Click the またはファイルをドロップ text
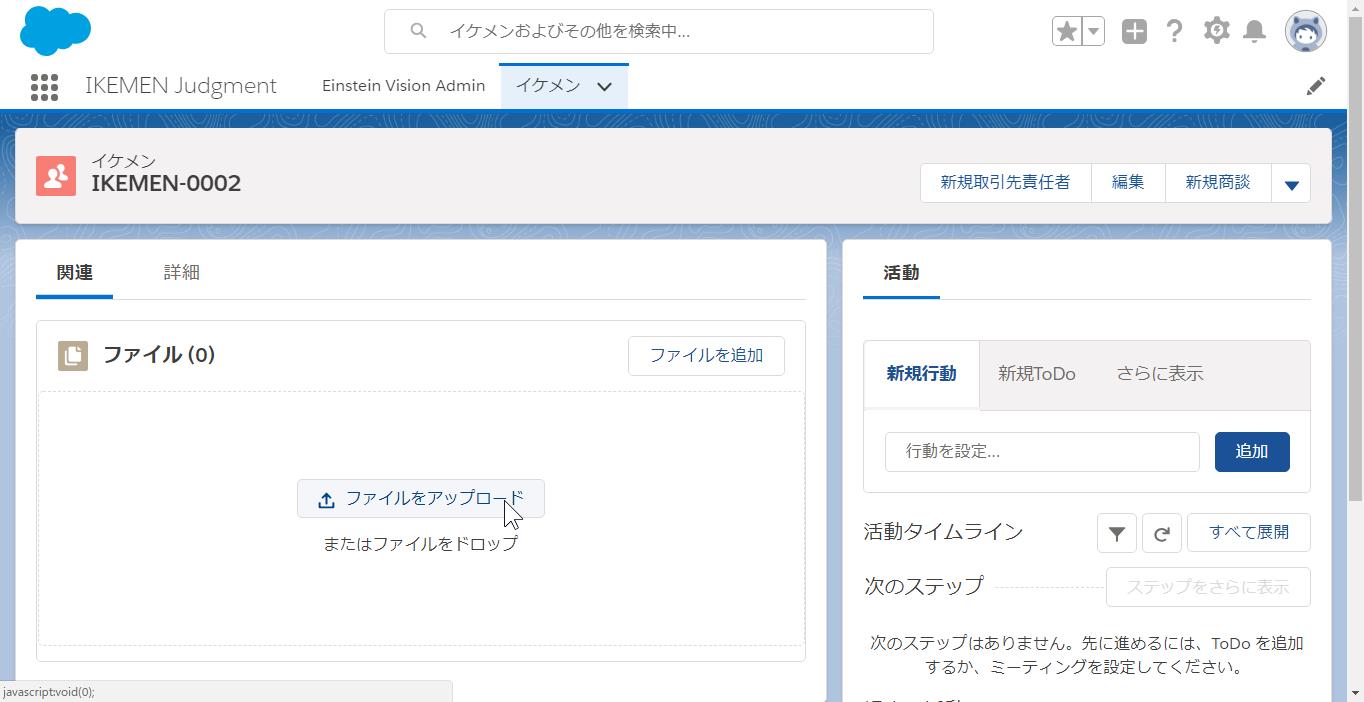 421,544
